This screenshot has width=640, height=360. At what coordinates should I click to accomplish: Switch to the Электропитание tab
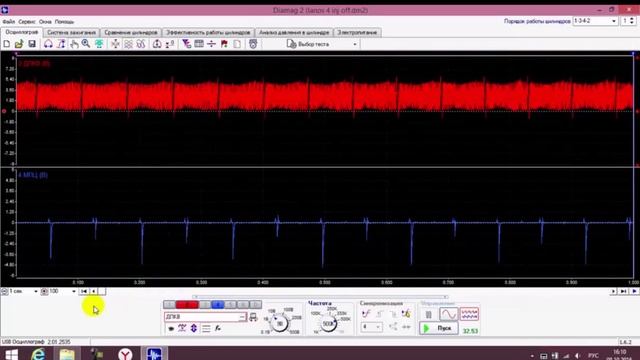click(357, 32)
